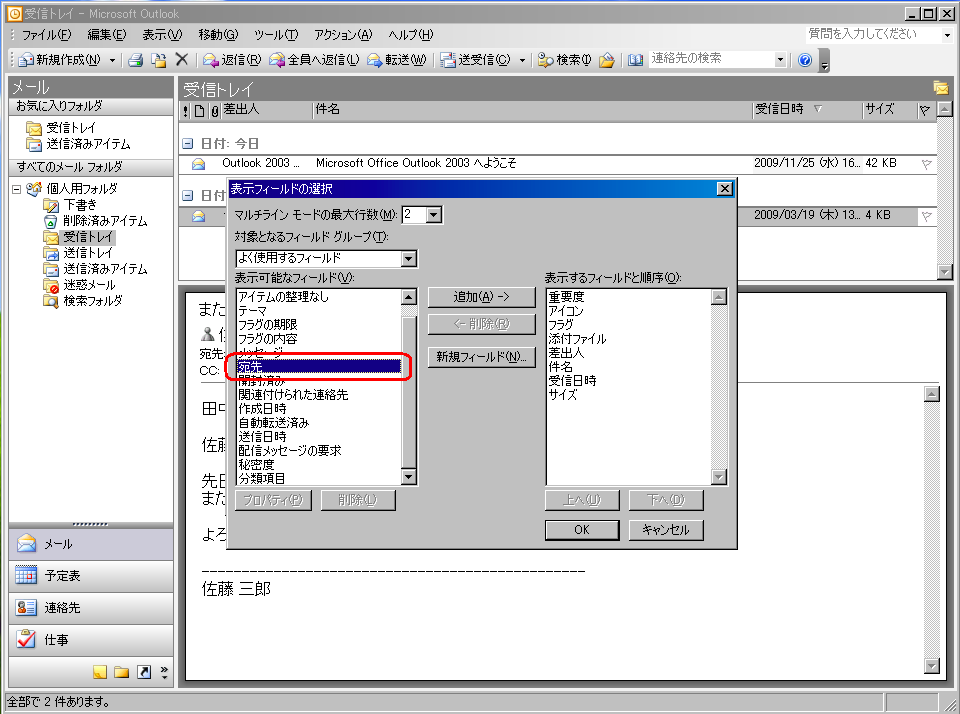Switch to the Calendar (予定表) pane
Image resolution: width=960 pixels, height=714 pixels.
point(91,576)
